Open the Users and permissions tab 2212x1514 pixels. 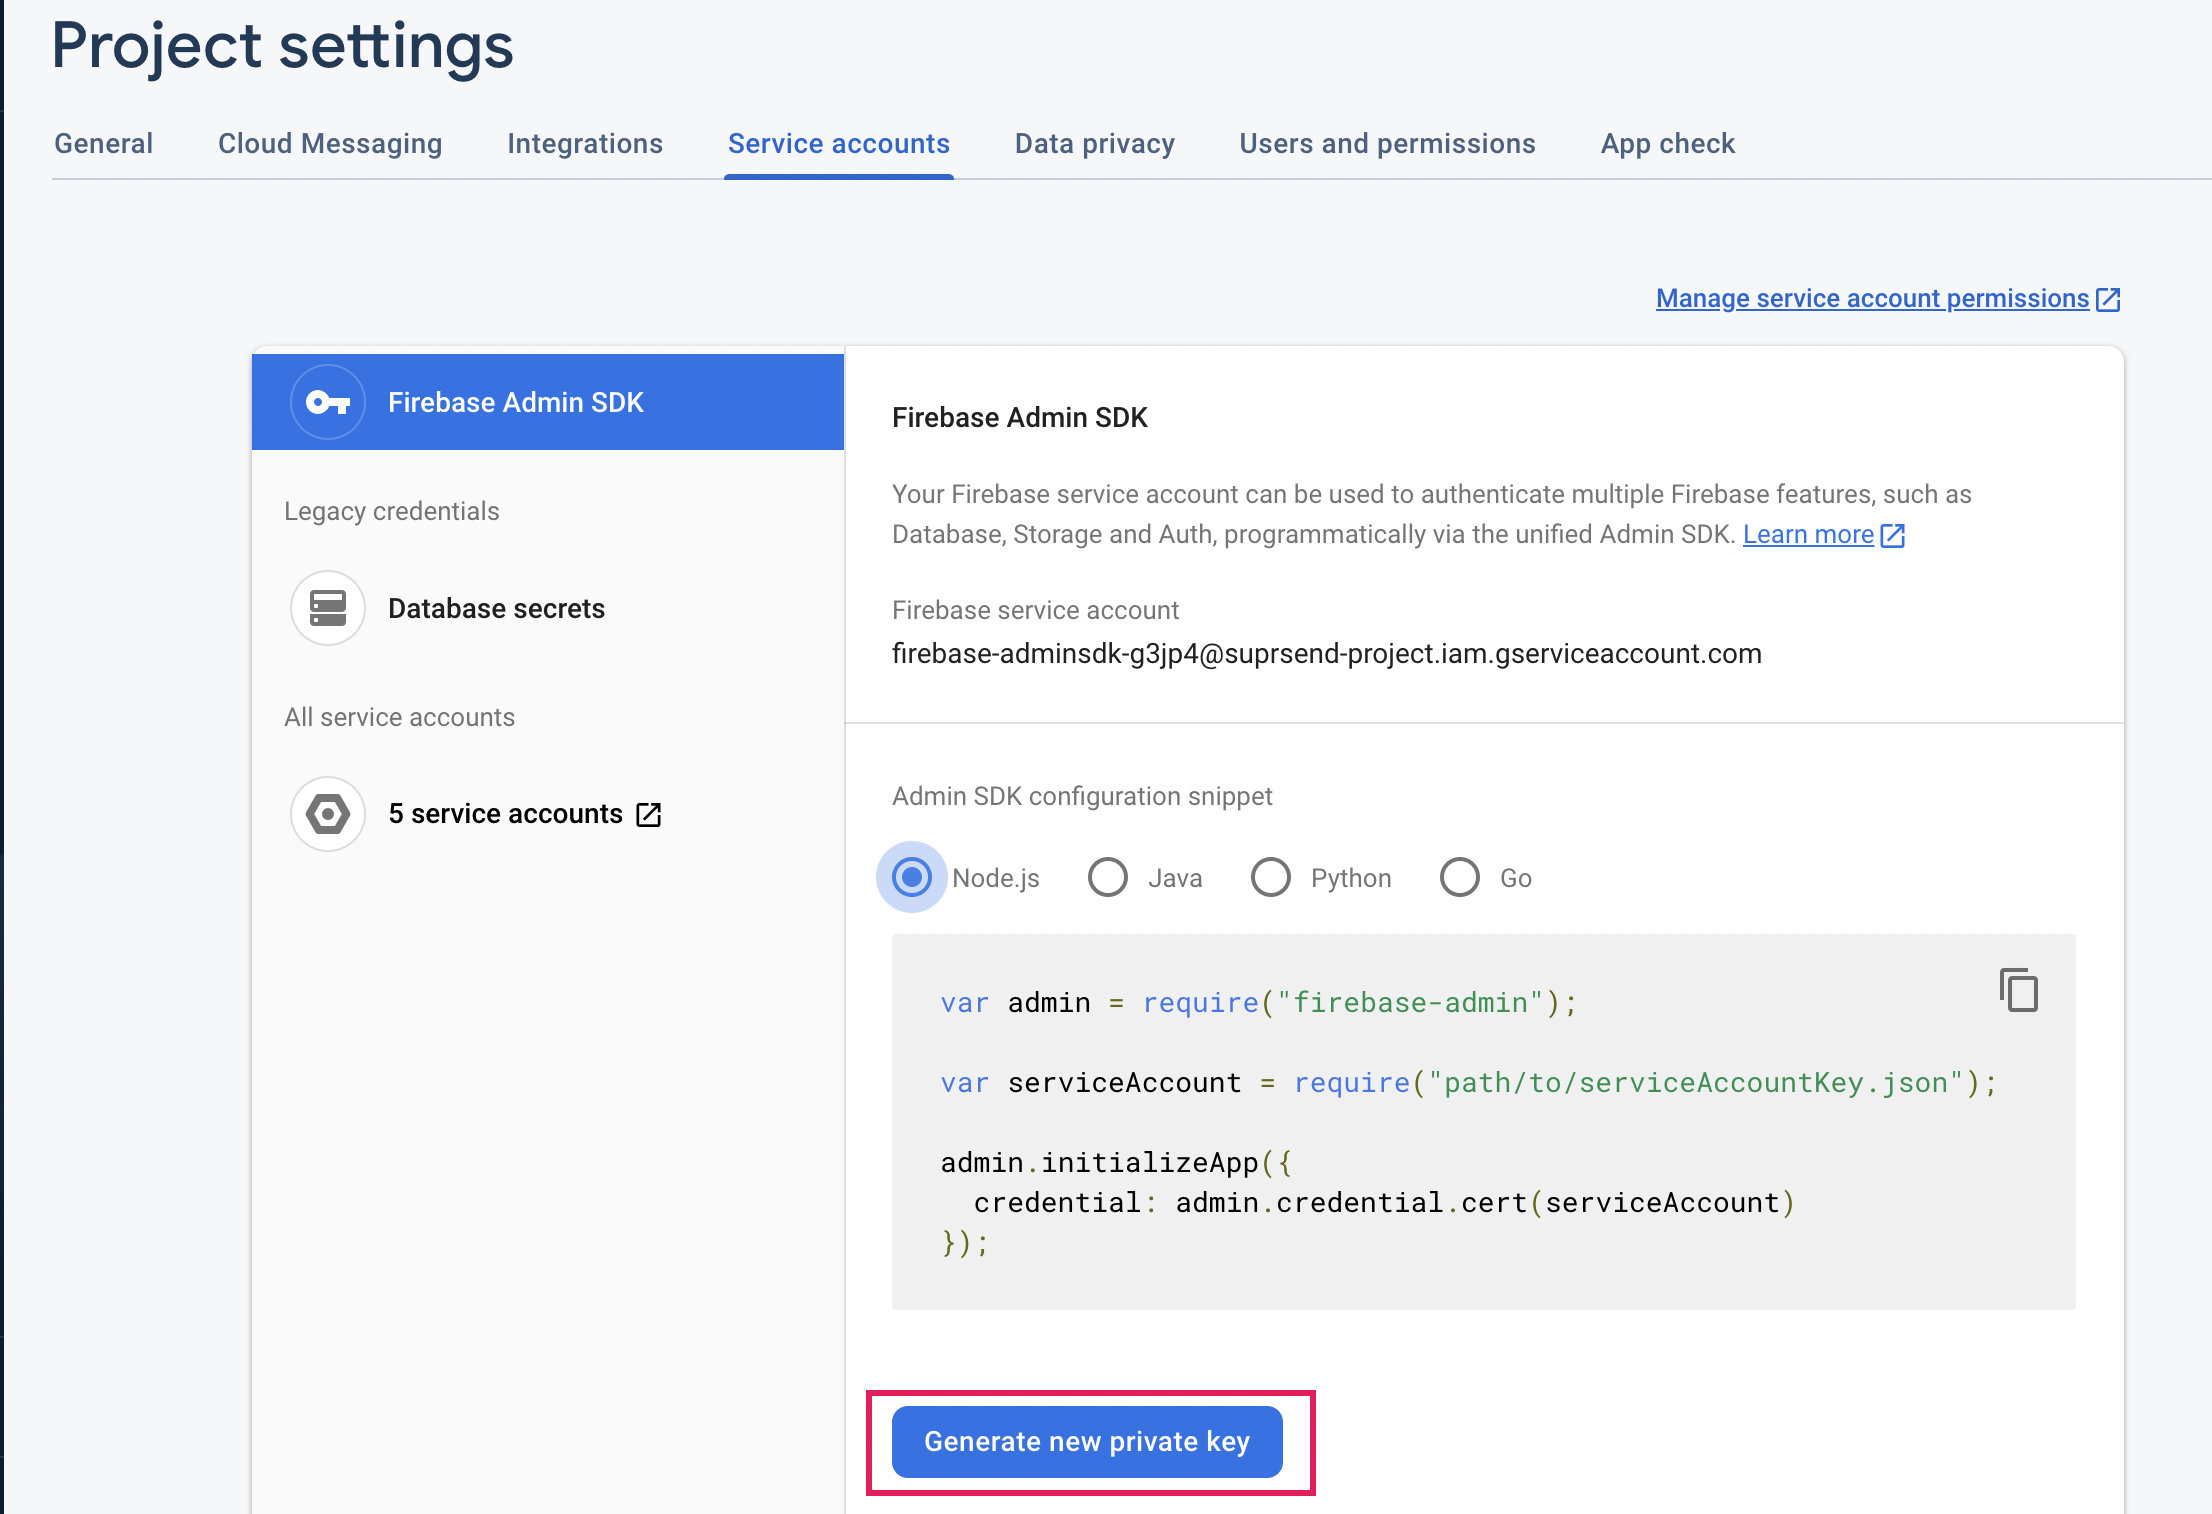1388,144
